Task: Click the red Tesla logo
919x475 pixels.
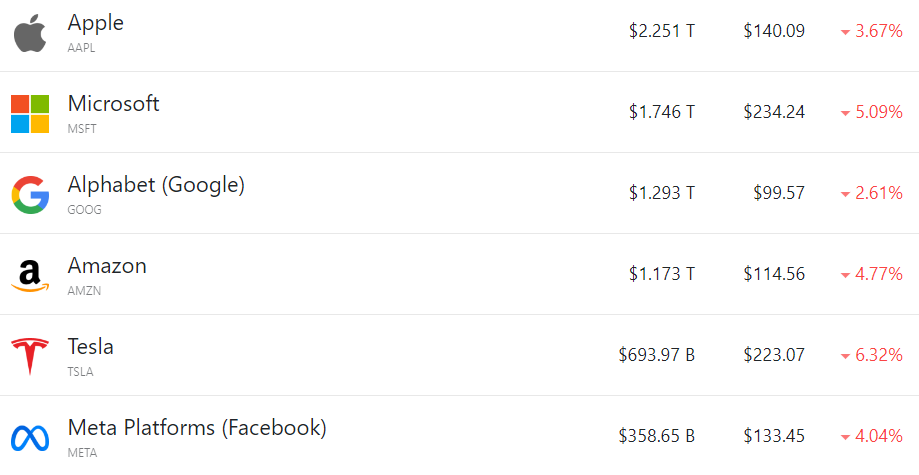Action: [30, 356]
